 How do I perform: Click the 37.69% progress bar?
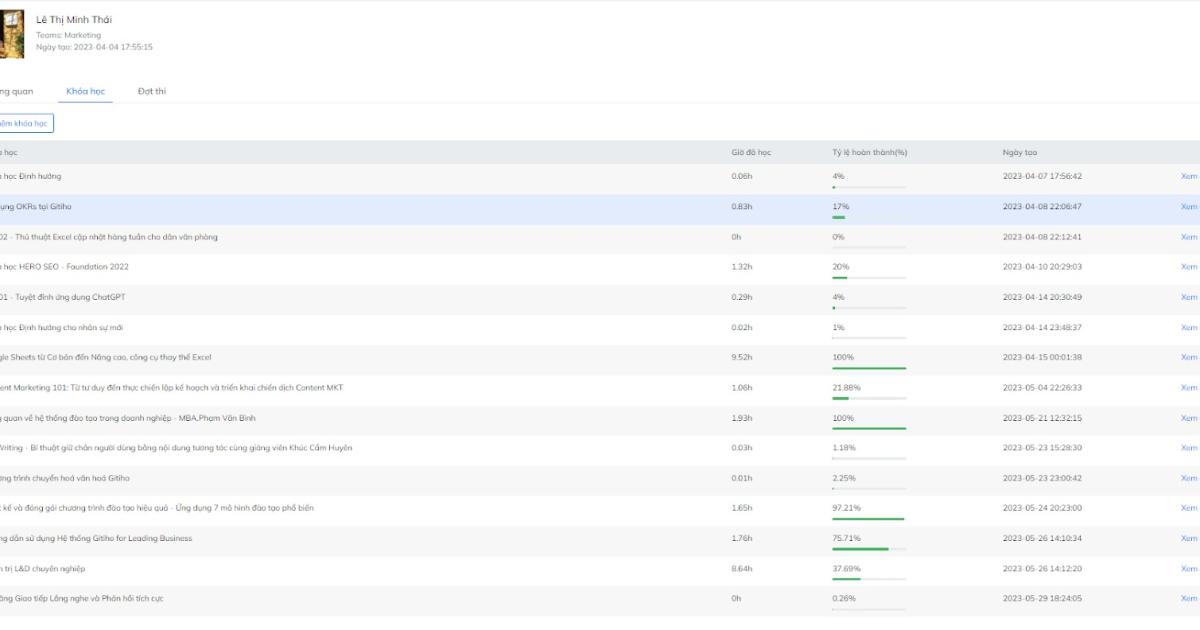pyautogui.click(x=869, y=579)
